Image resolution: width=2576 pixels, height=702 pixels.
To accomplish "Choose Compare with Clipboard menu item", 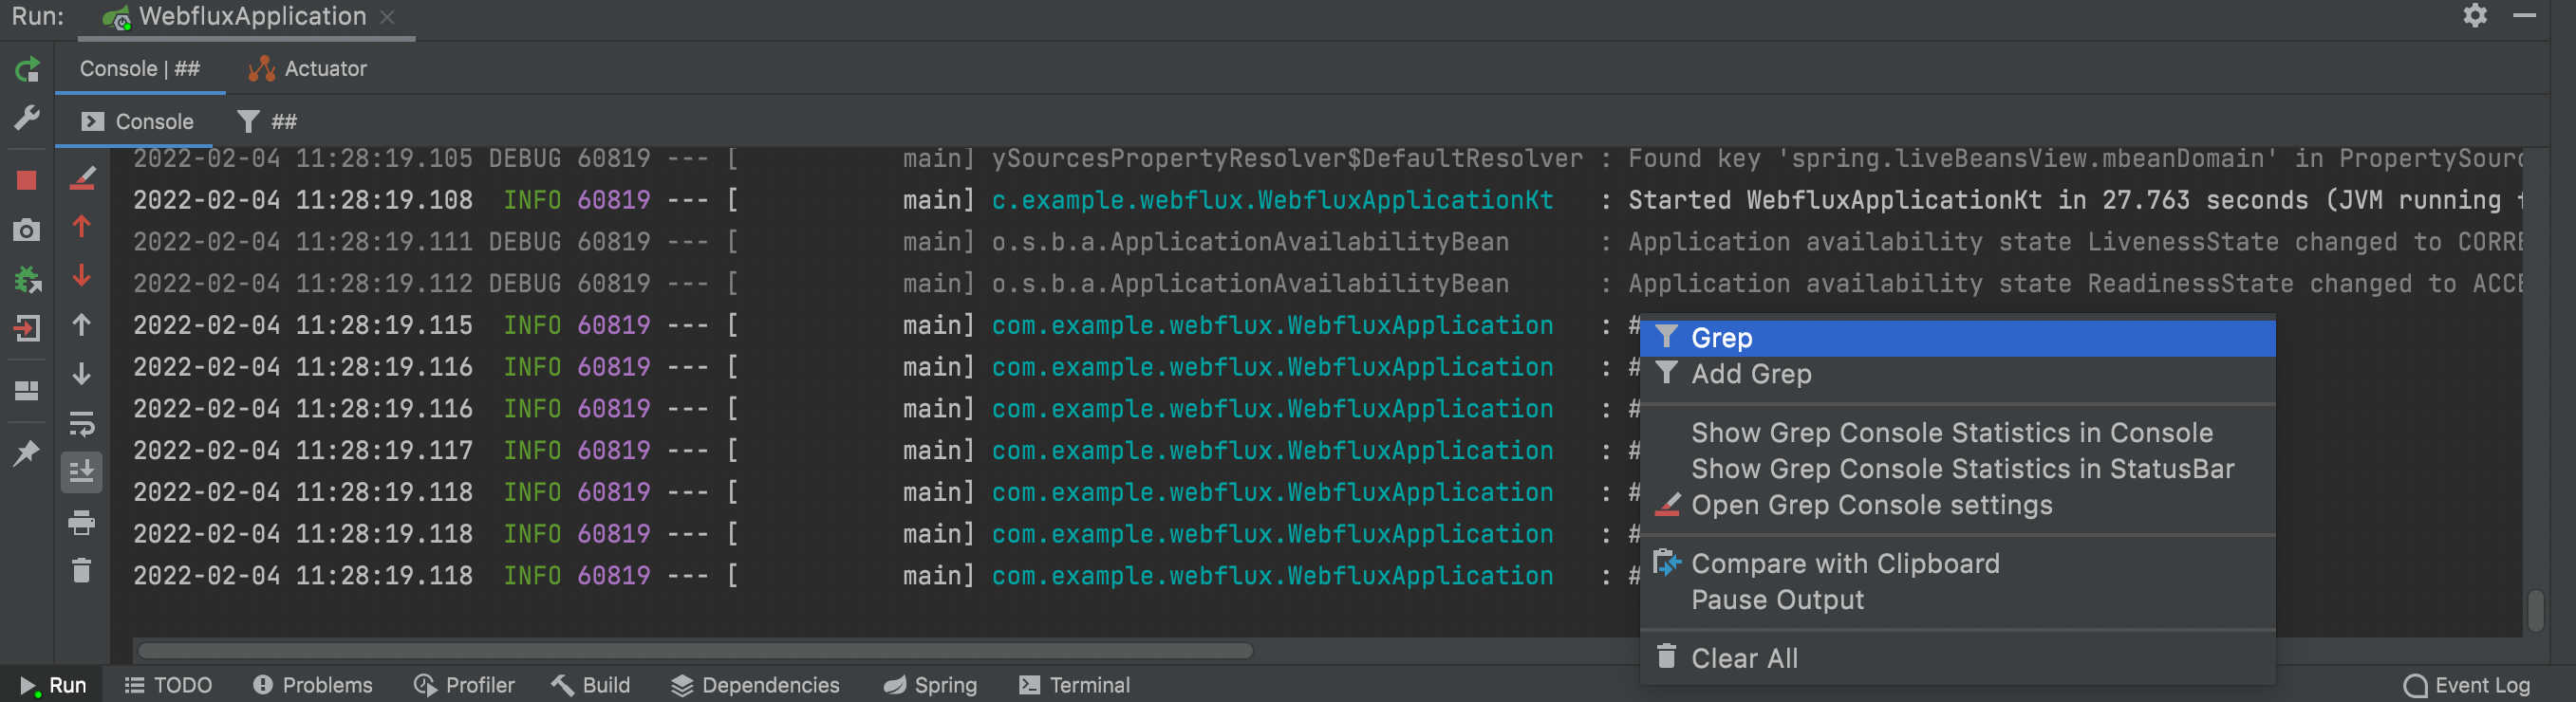I will pyautogui.click(x=1957, y=564).
